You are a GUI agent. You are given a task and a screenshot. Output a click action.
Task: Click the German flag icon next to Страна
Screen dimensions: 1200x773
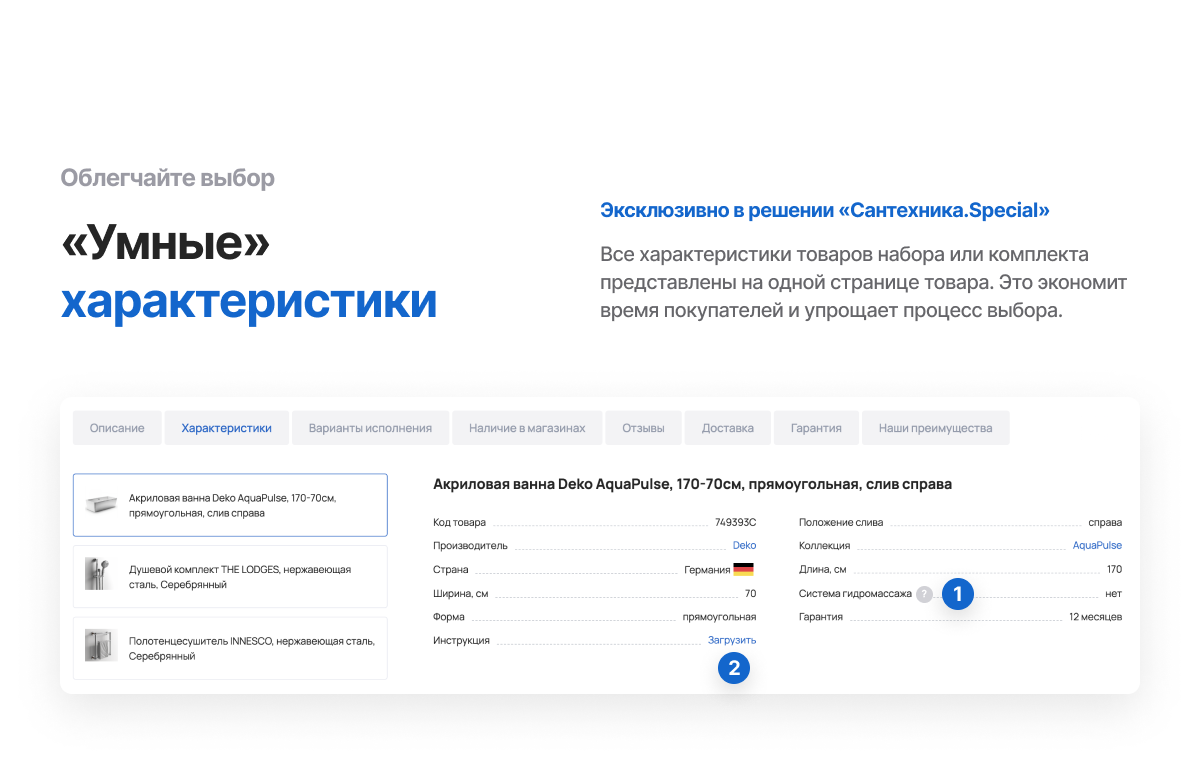coord(744,568)
